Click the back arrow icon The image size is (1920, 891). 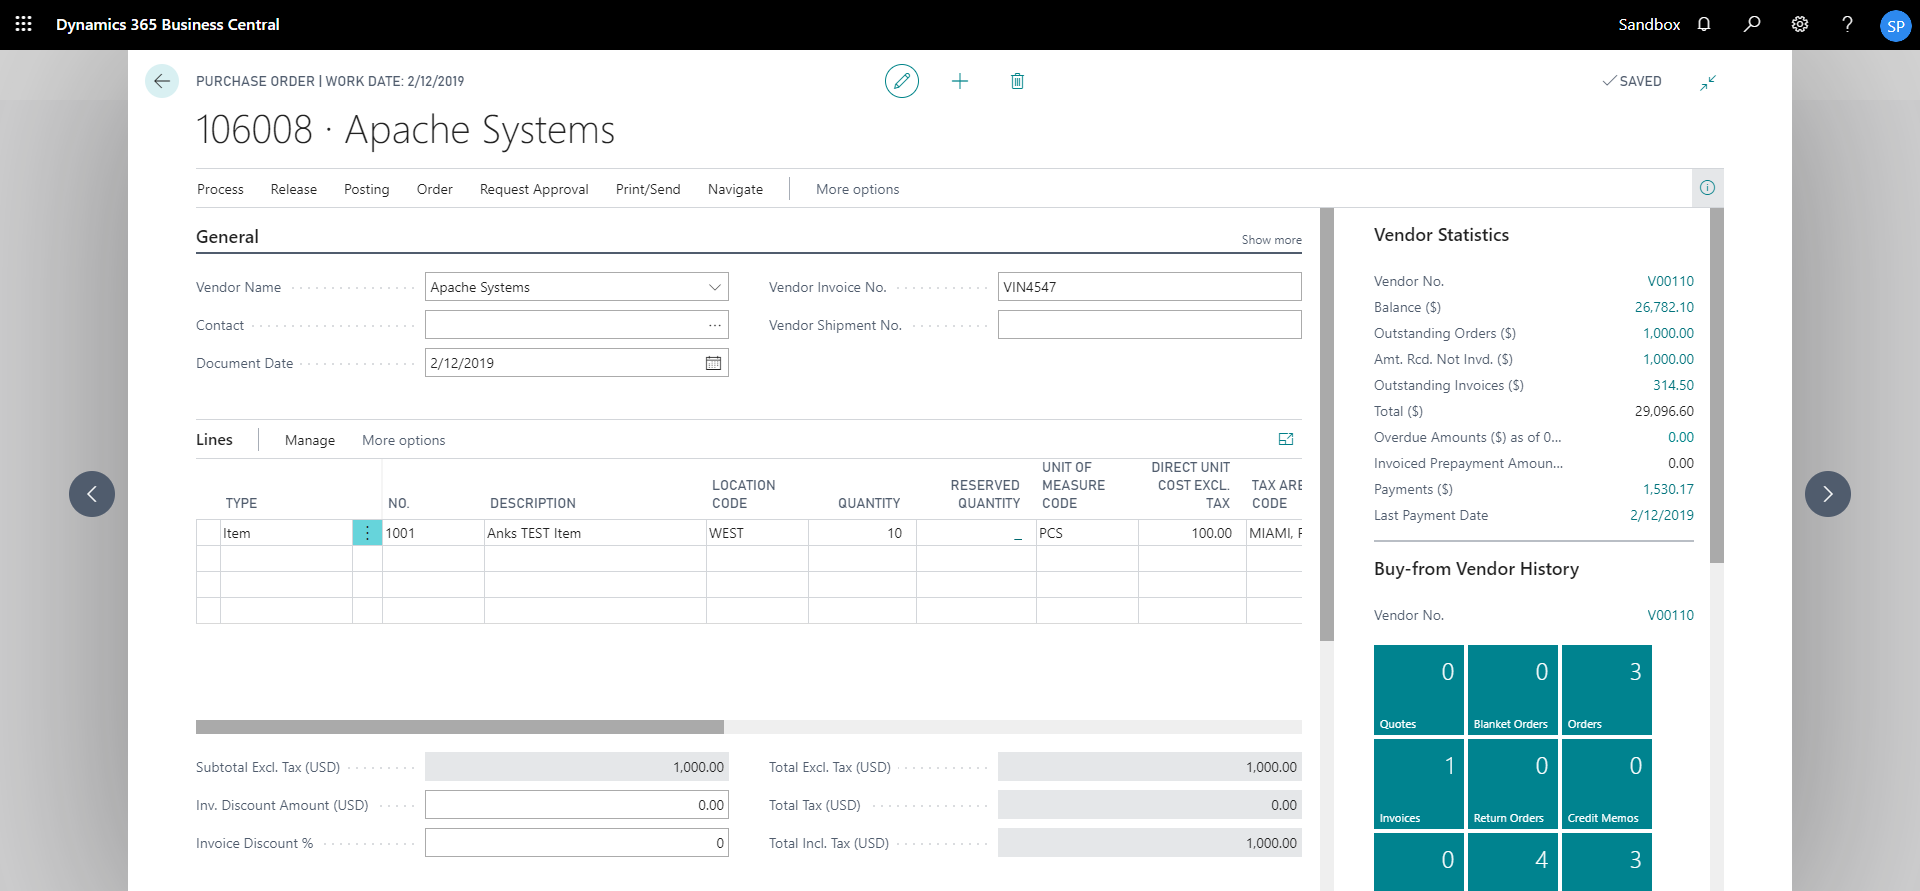tap(162, 81)
